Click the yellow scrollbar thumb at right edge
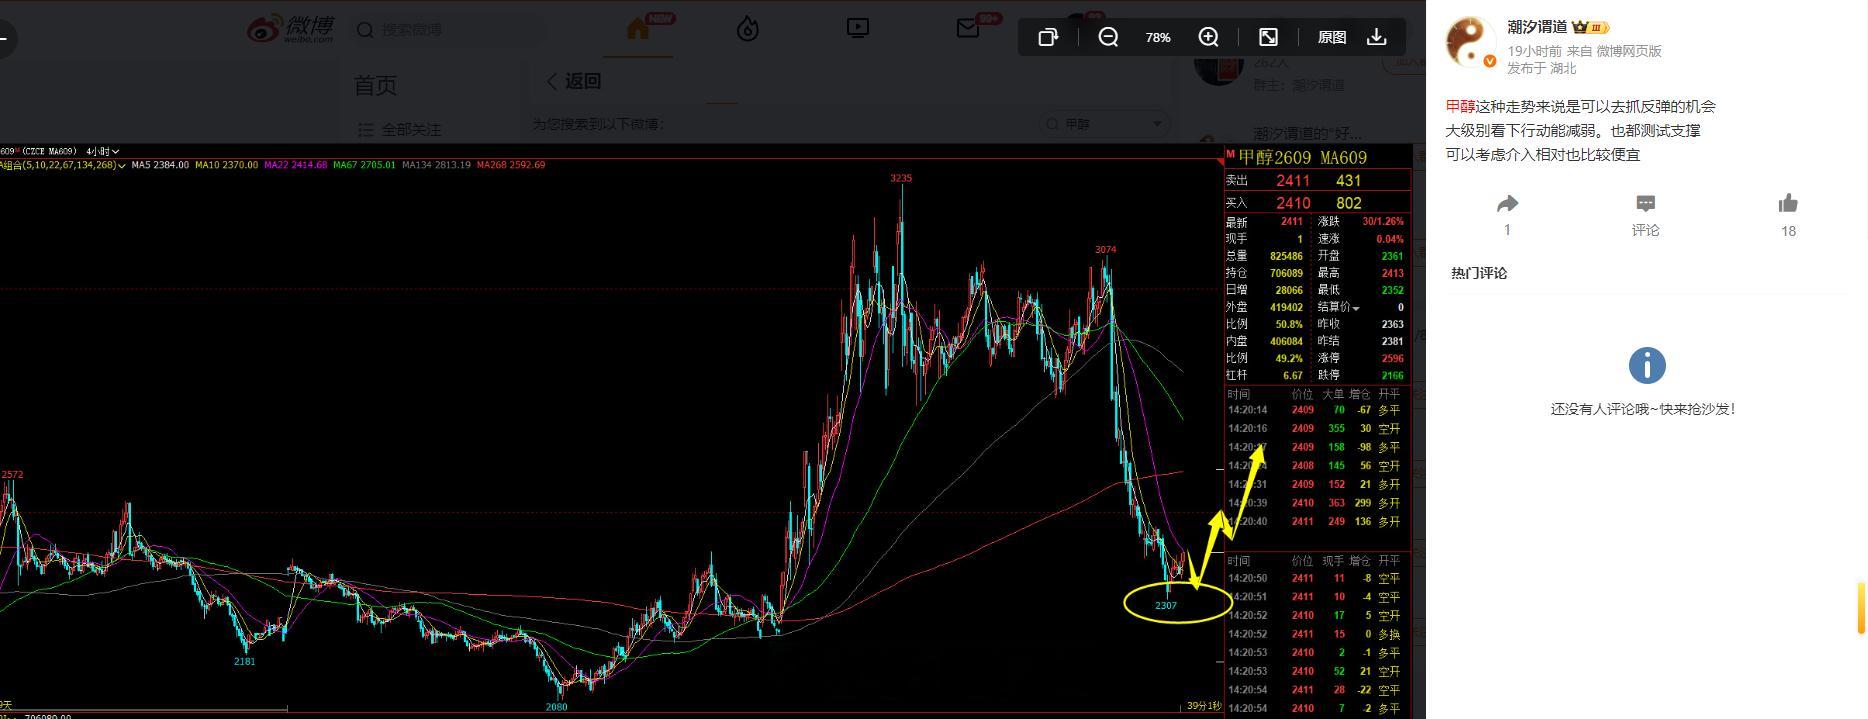This screenshot has width=1868, height=719. pyautogui.click(x=1863, y=608)
